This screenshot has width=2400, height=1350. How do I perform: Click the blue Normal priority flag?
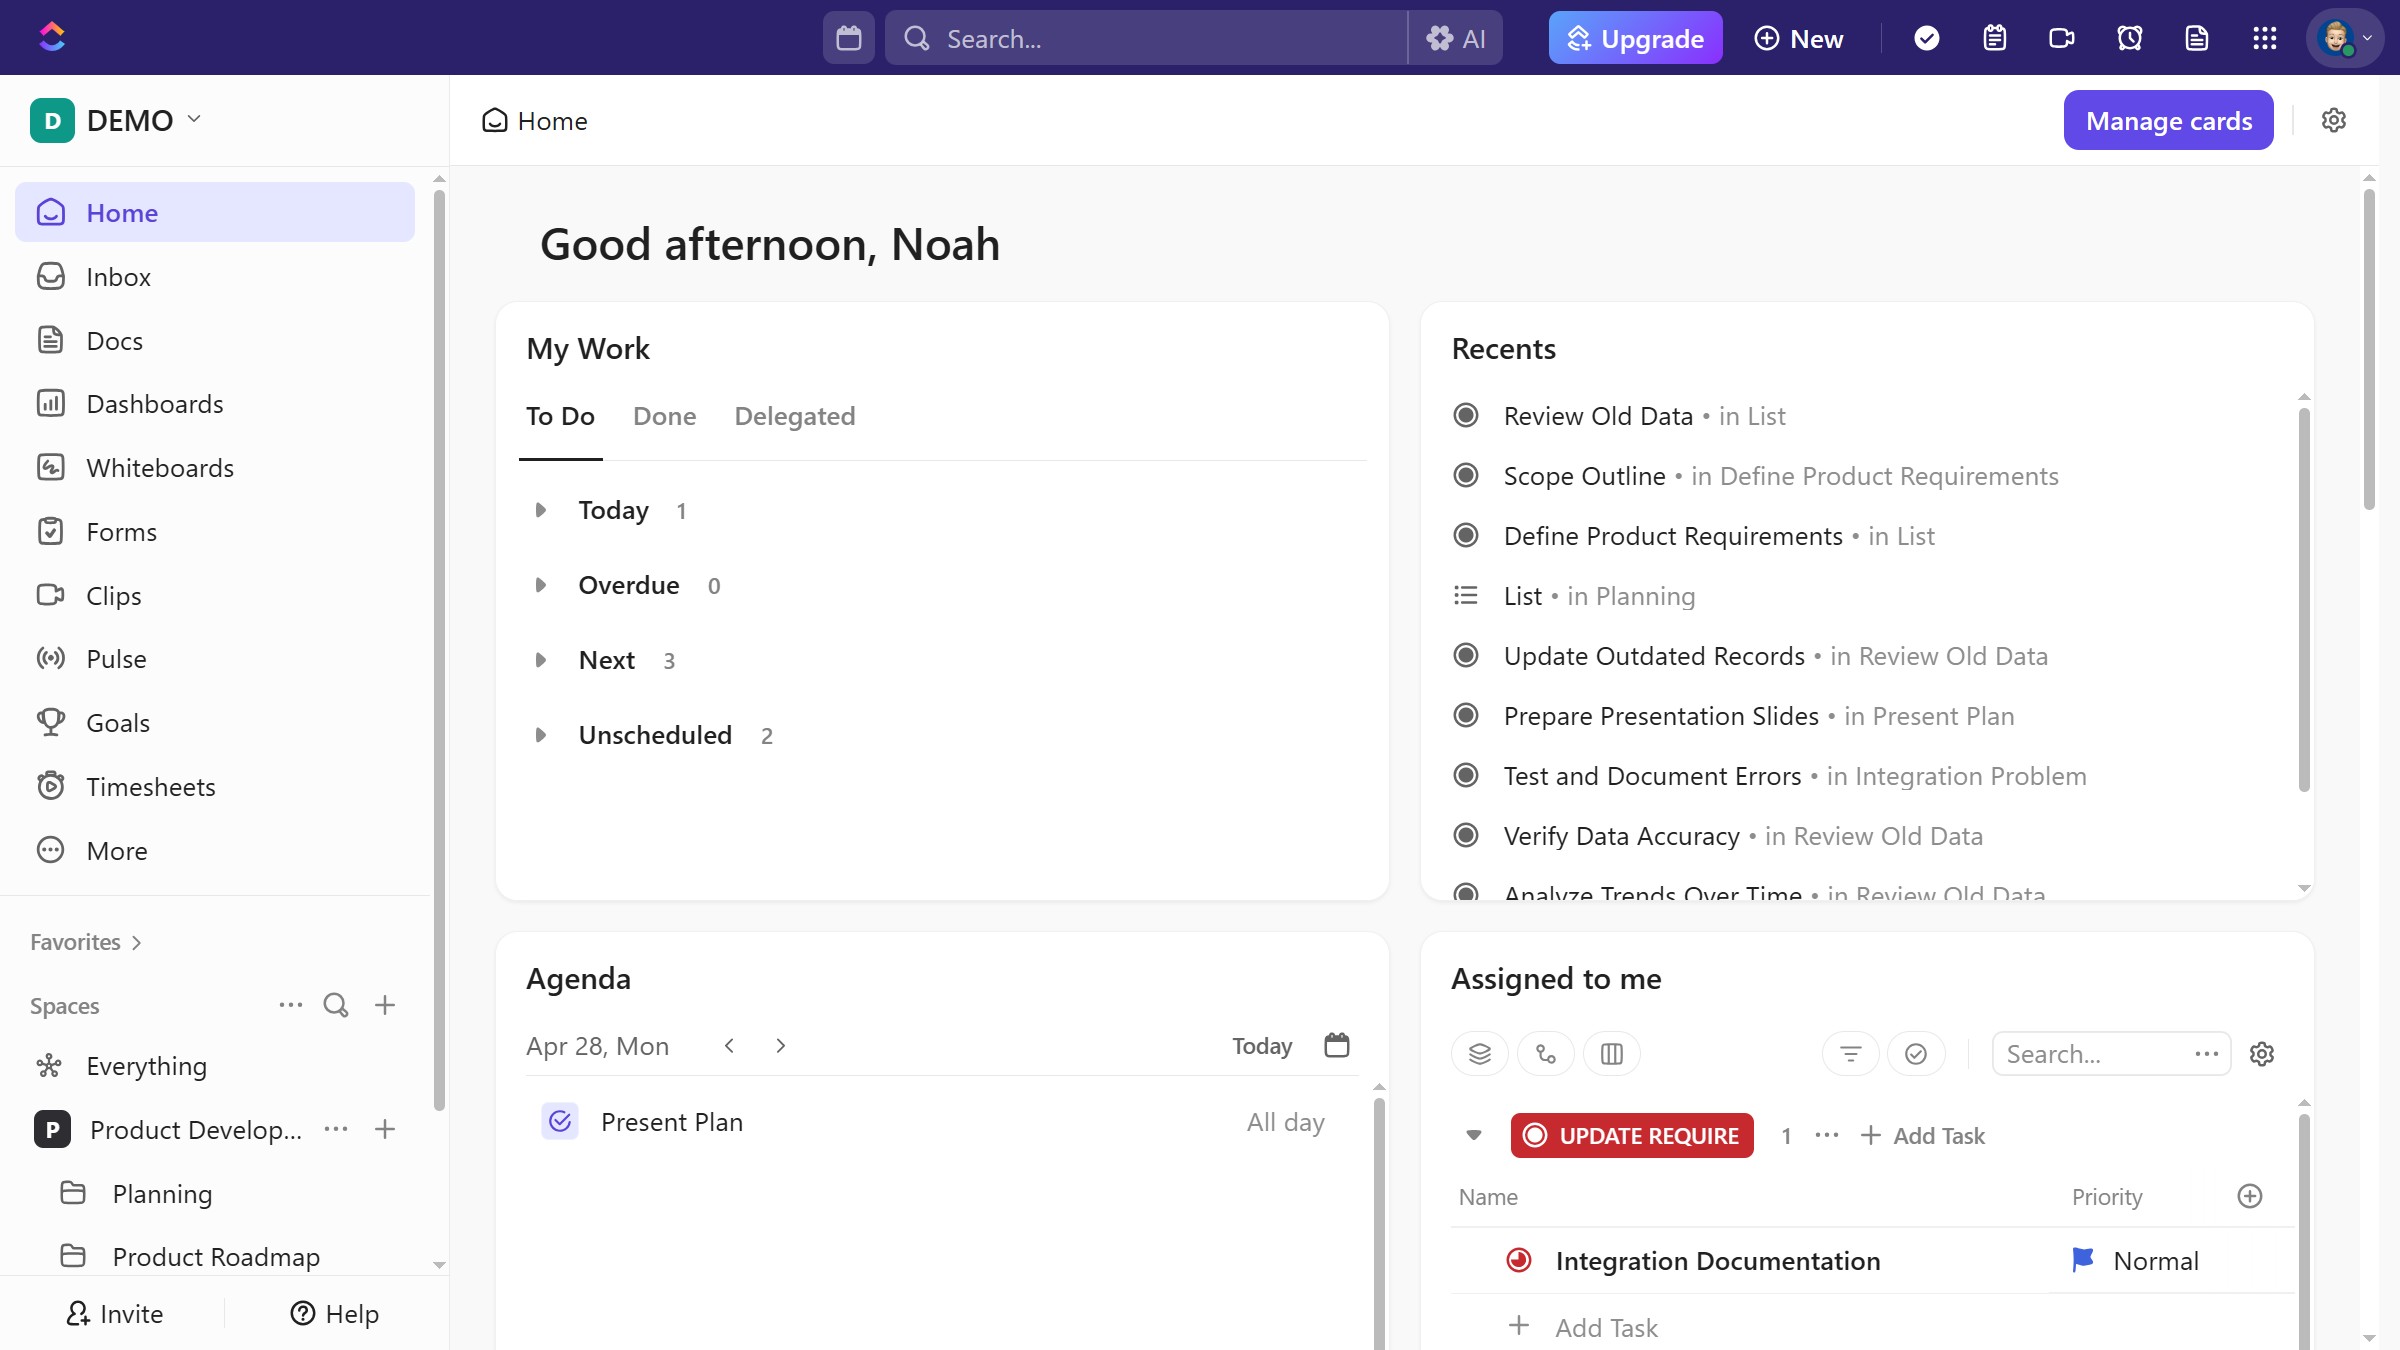click(2083, 1260)
